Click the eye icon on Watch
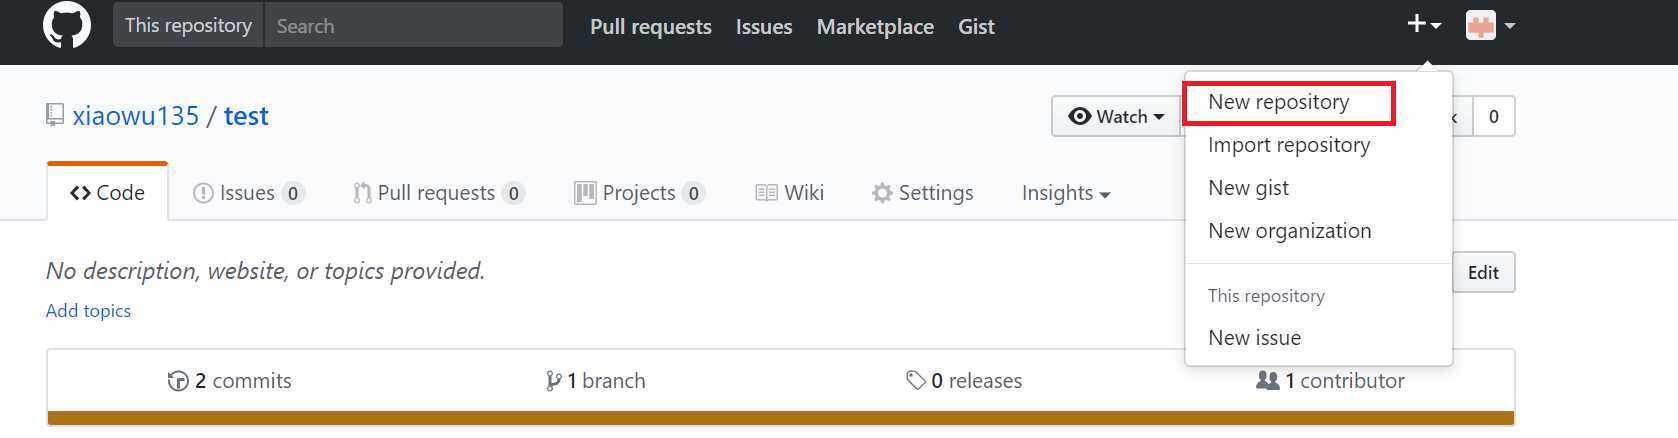The height and width of the screenshot is (438, 1678). click(1079, 116)
